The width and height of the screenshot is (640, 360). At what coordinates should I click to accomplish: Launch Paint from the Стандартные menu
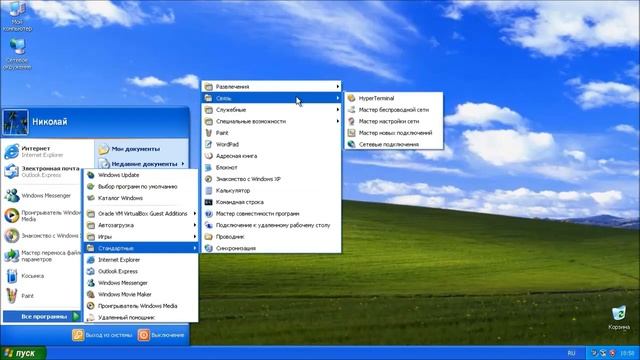click(x=271, y=133)
